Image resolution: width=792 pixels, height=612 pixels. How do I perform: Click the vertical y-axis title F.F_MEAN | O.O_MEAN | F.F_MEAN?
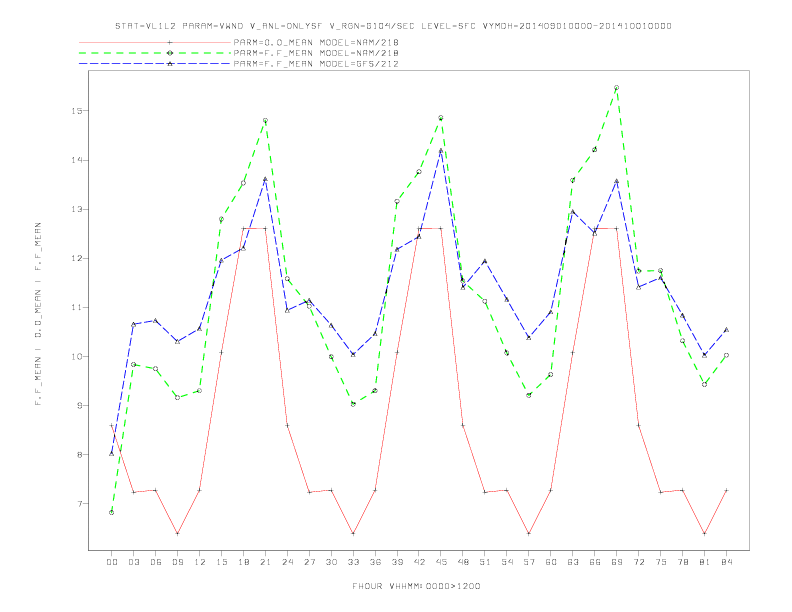38,314
